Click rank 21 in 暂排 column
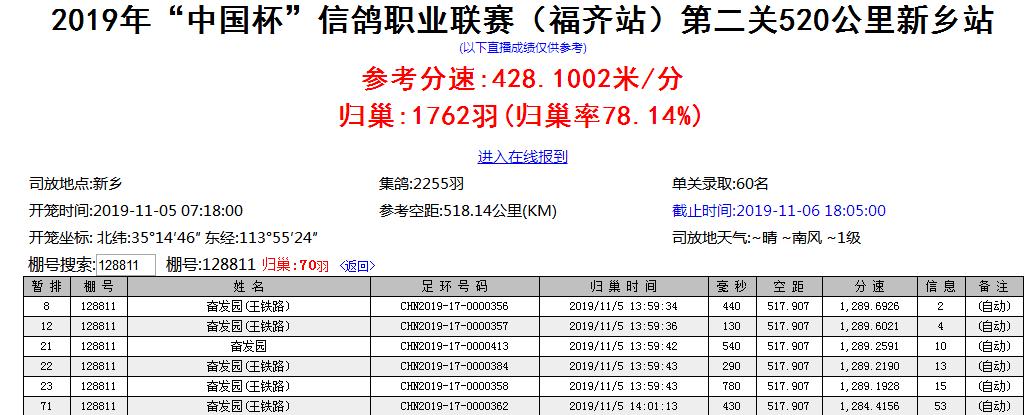 [x=46, y=346]
